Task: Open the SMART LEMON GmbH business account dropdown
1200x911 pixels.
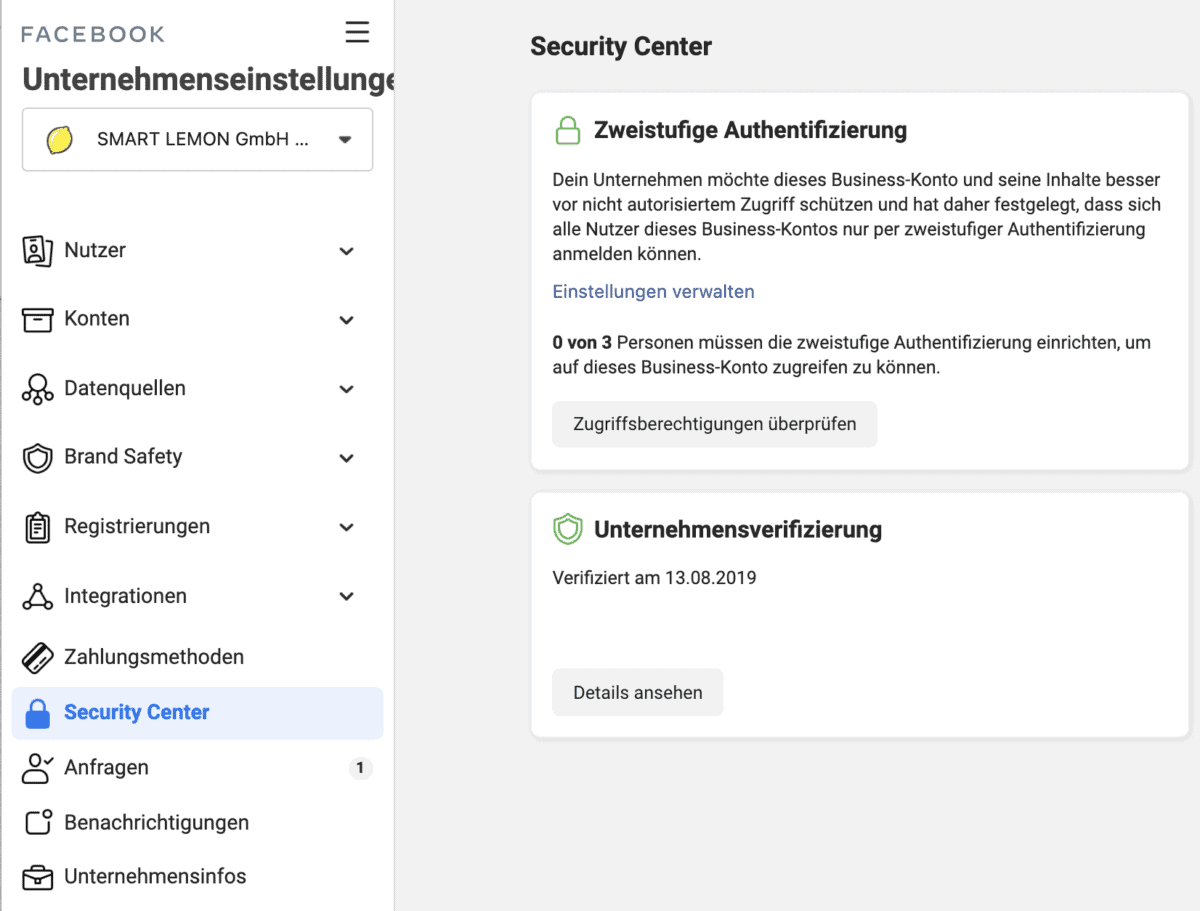Action: 197,139
